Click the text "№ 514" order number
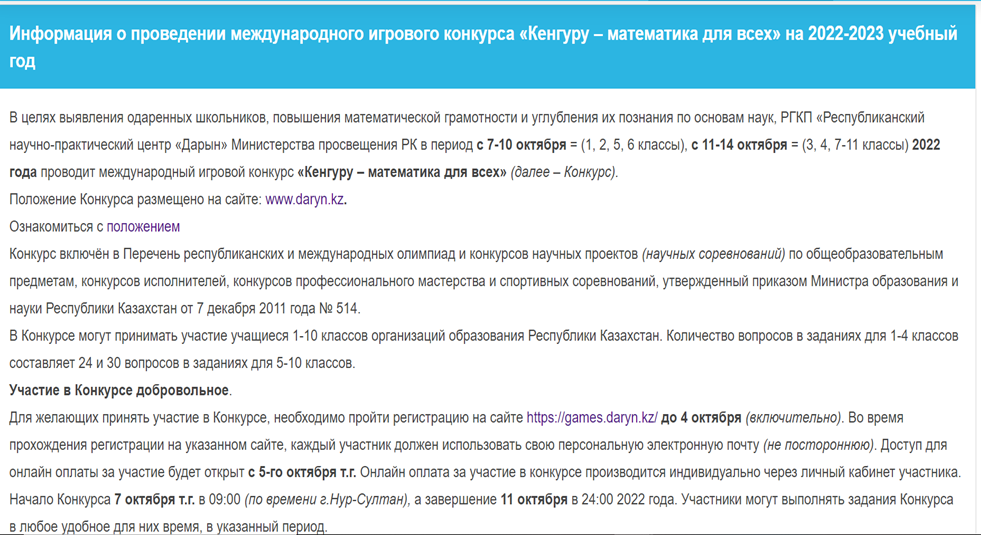The width and height of the screenshot is (981, 535). (338, 308)
